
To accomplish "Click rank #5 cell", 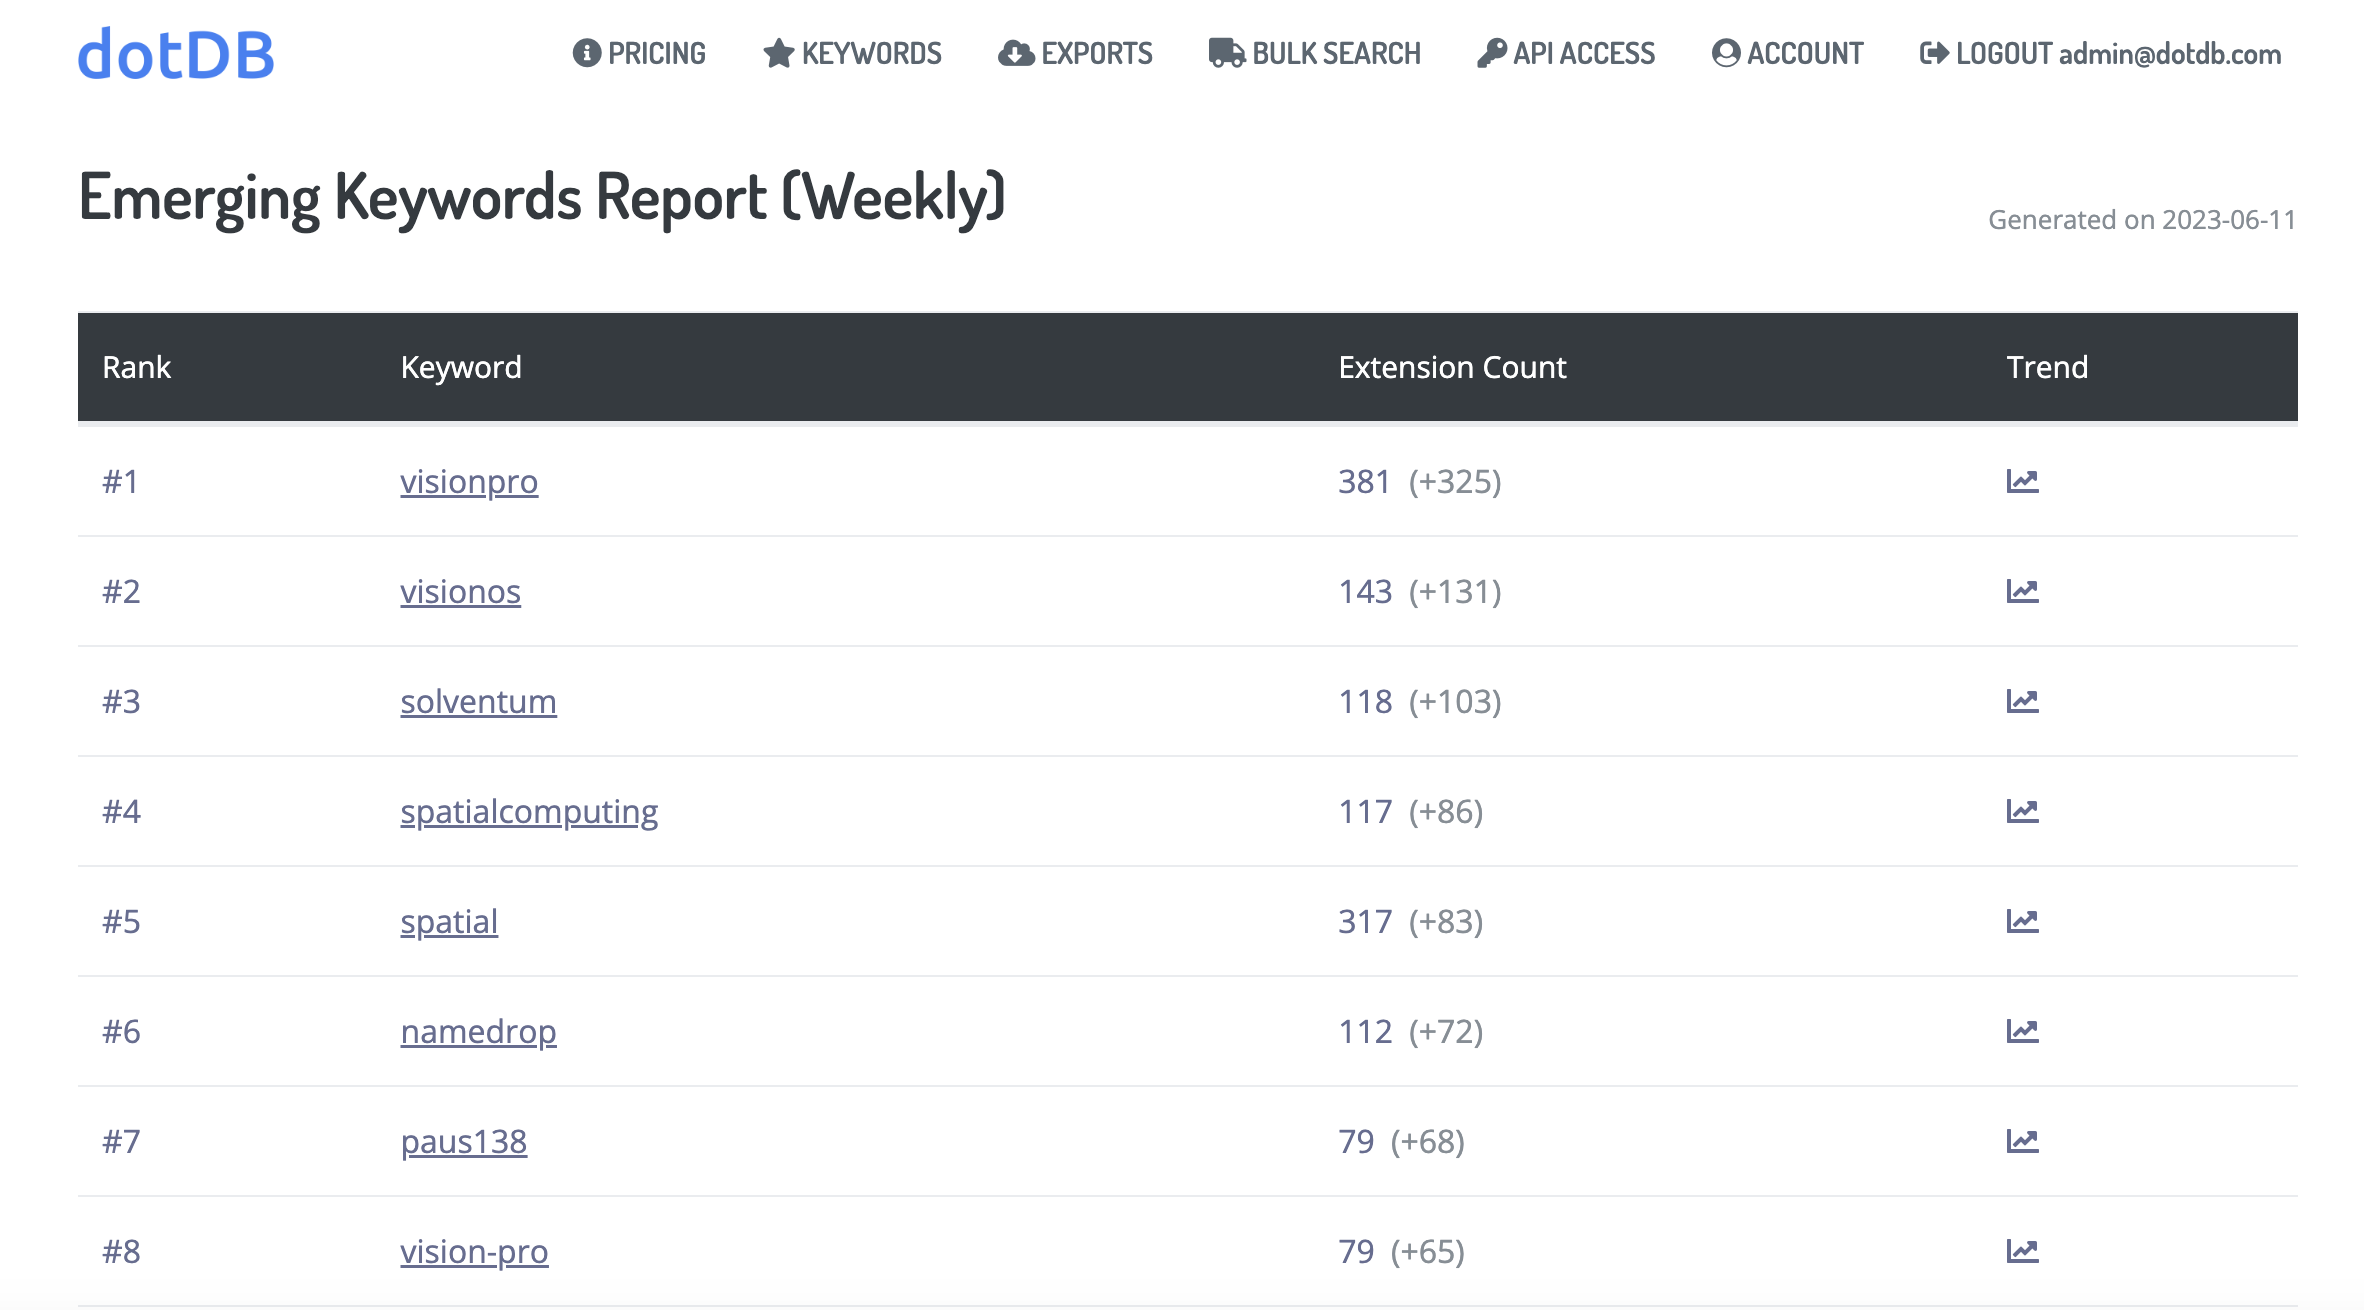I will pyautogui.click(x=121, y=921).
